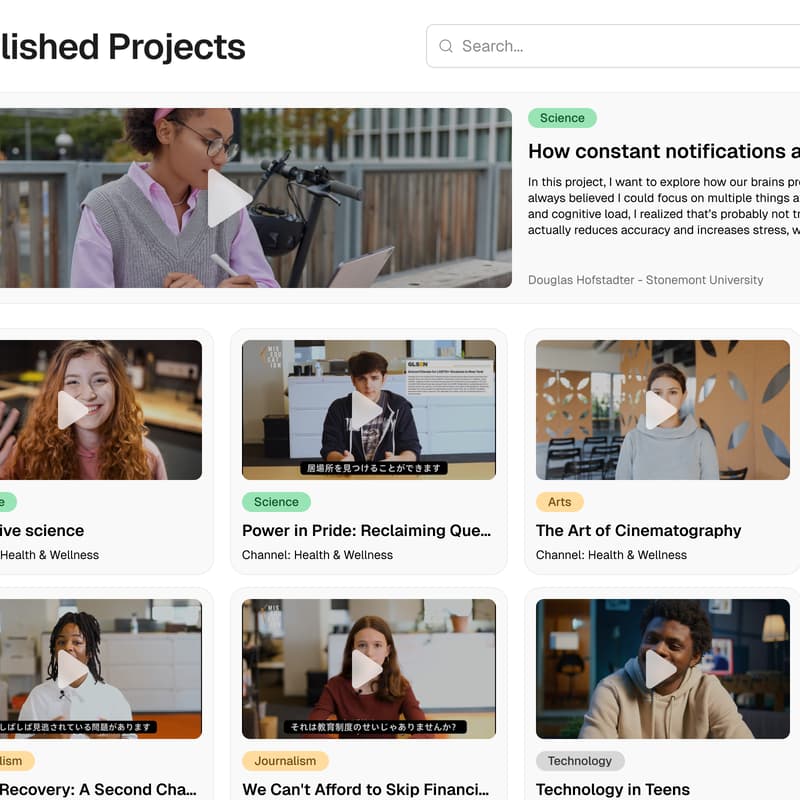Open Power in Pride: Reclaiming Que... title
800x800 pixels.
point(366,531)
